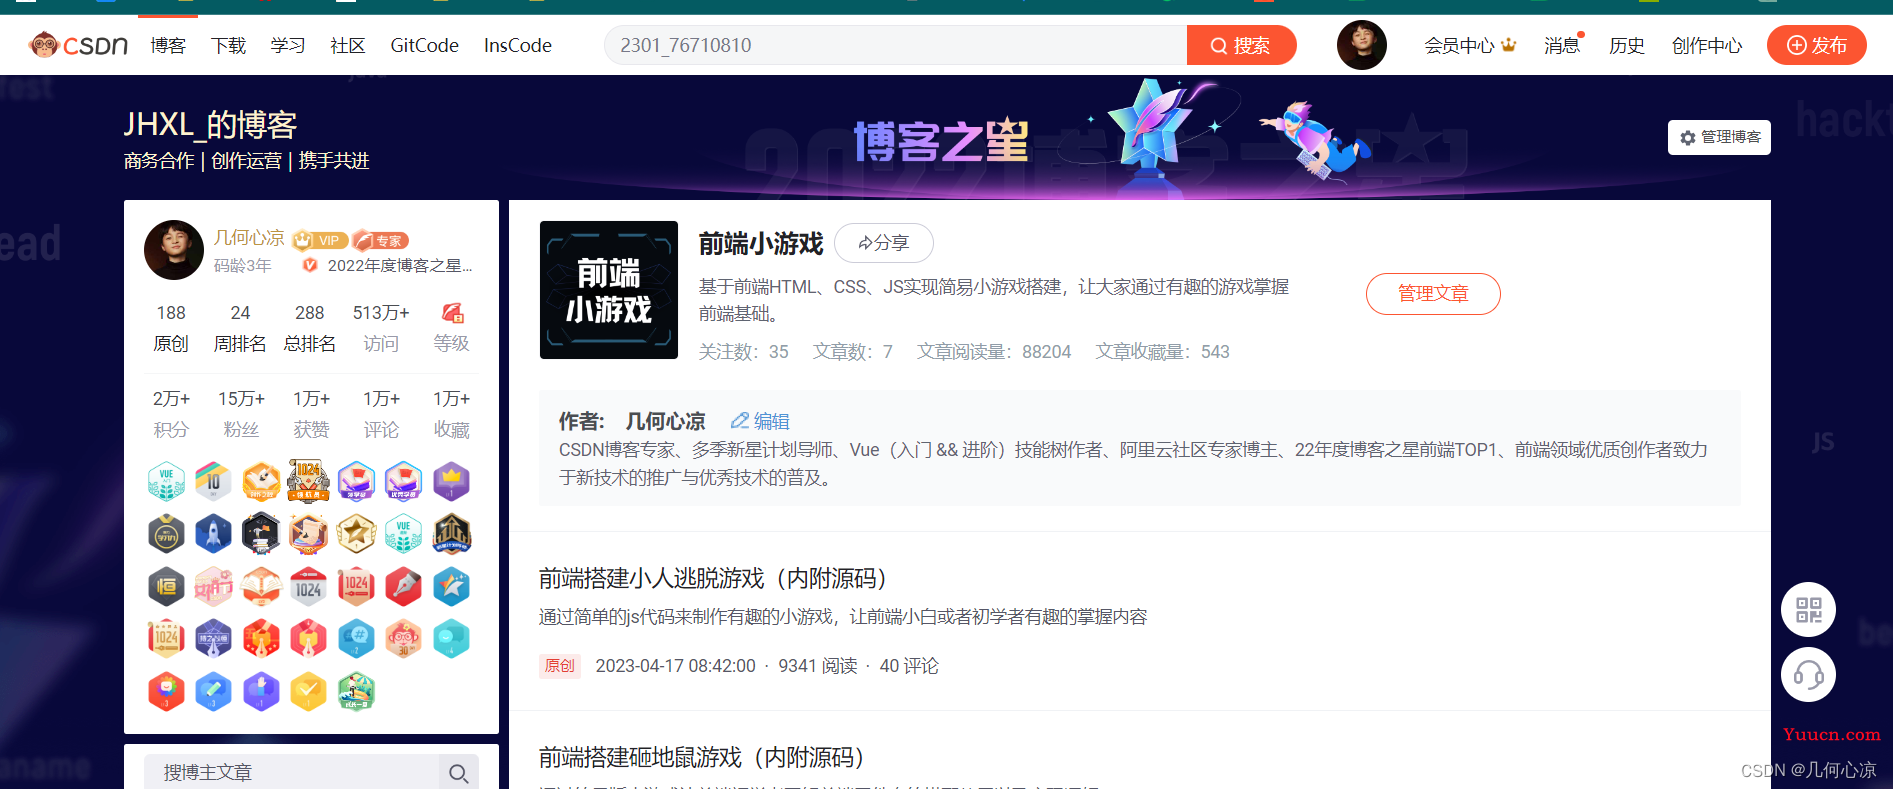Screen dimensions: 1893x789
Task: Click the navy 持之以恒 pen badge
Action: point(213,638)
